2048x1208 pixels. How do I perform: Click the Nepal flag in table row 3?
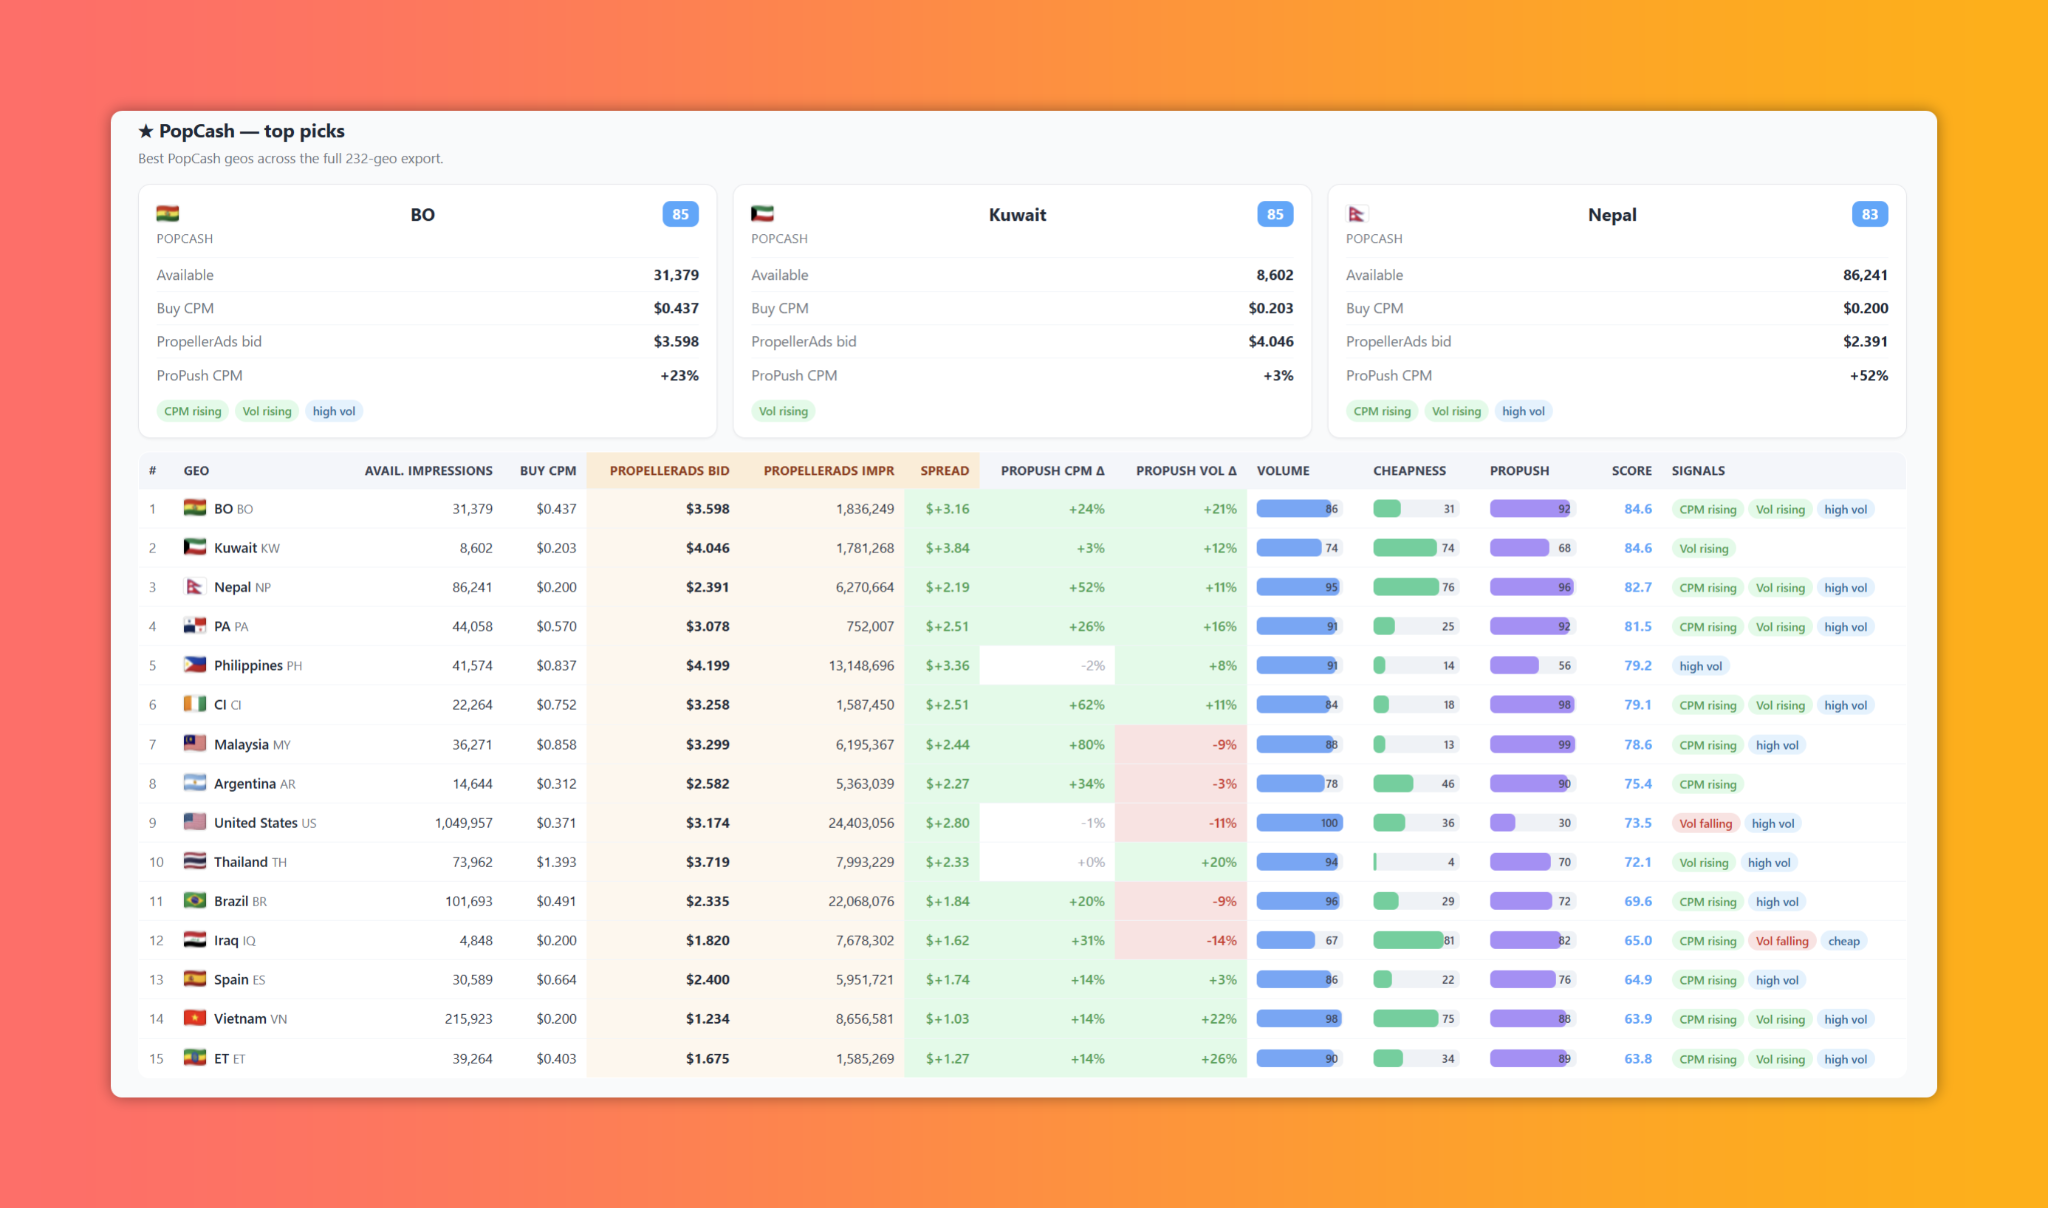pos(195,587)
